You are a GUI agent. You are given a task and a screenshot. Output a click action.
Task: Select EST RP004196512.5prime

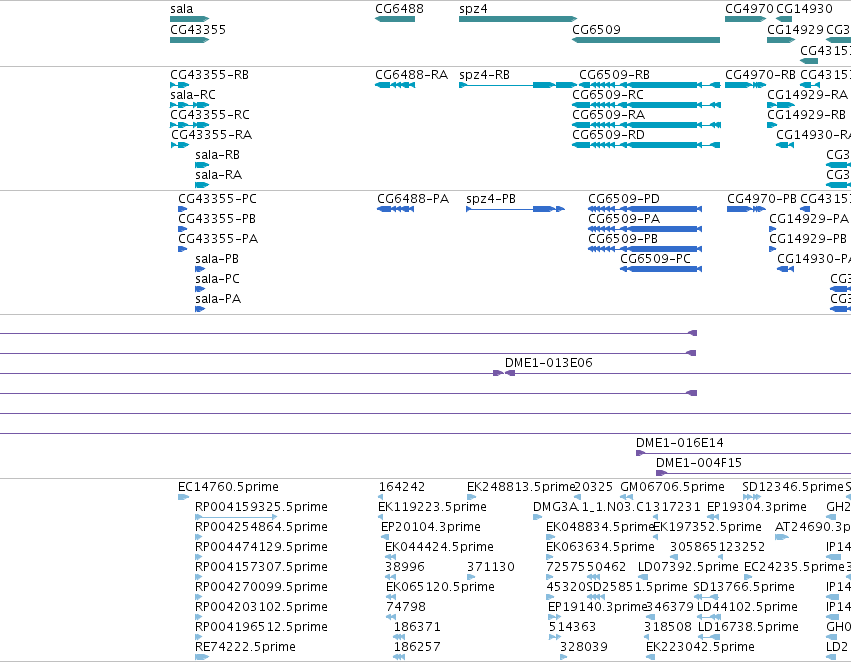199,638
